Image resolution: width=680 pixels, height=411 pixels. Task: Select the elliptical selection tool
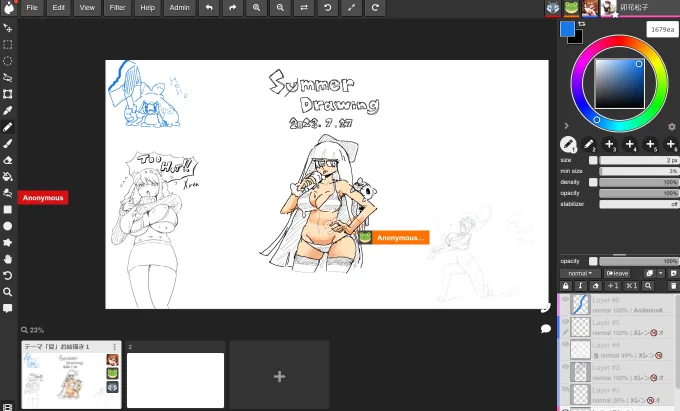click(x=7, y=61)
